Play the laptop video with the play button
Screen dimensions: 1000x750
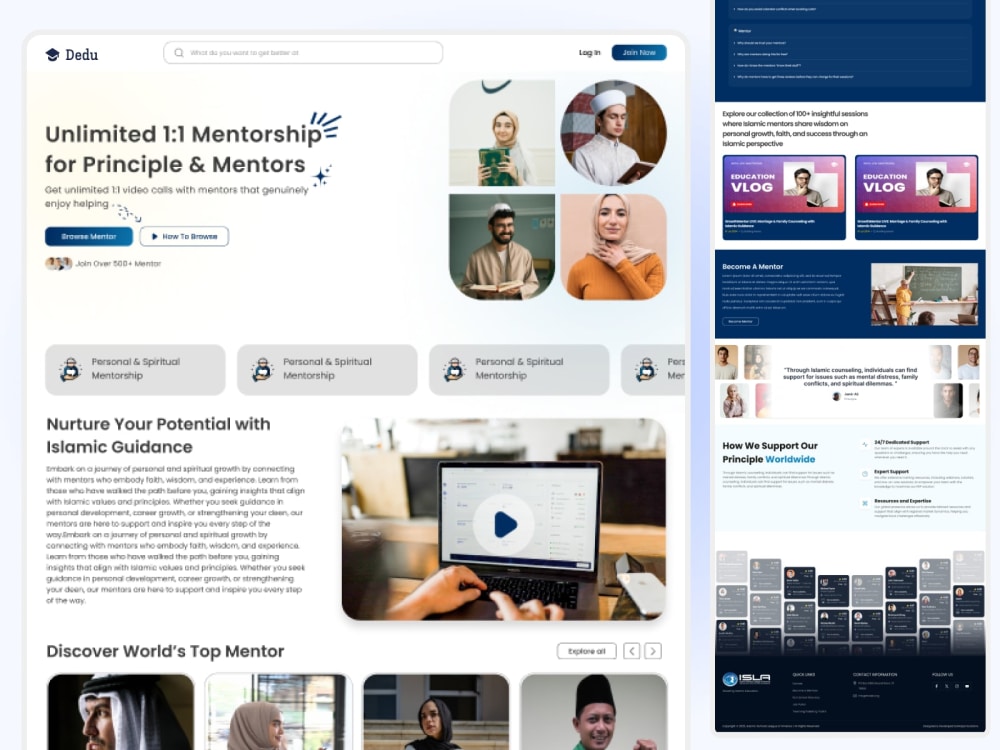pyautogui.click(x=505, y=525)
